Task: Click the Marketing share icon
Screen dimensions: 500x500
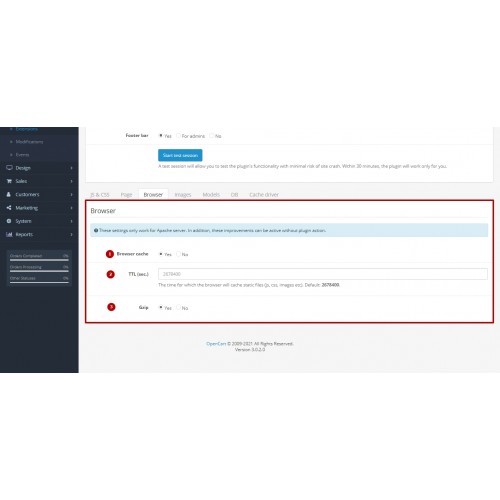Action: coord(9,208)
